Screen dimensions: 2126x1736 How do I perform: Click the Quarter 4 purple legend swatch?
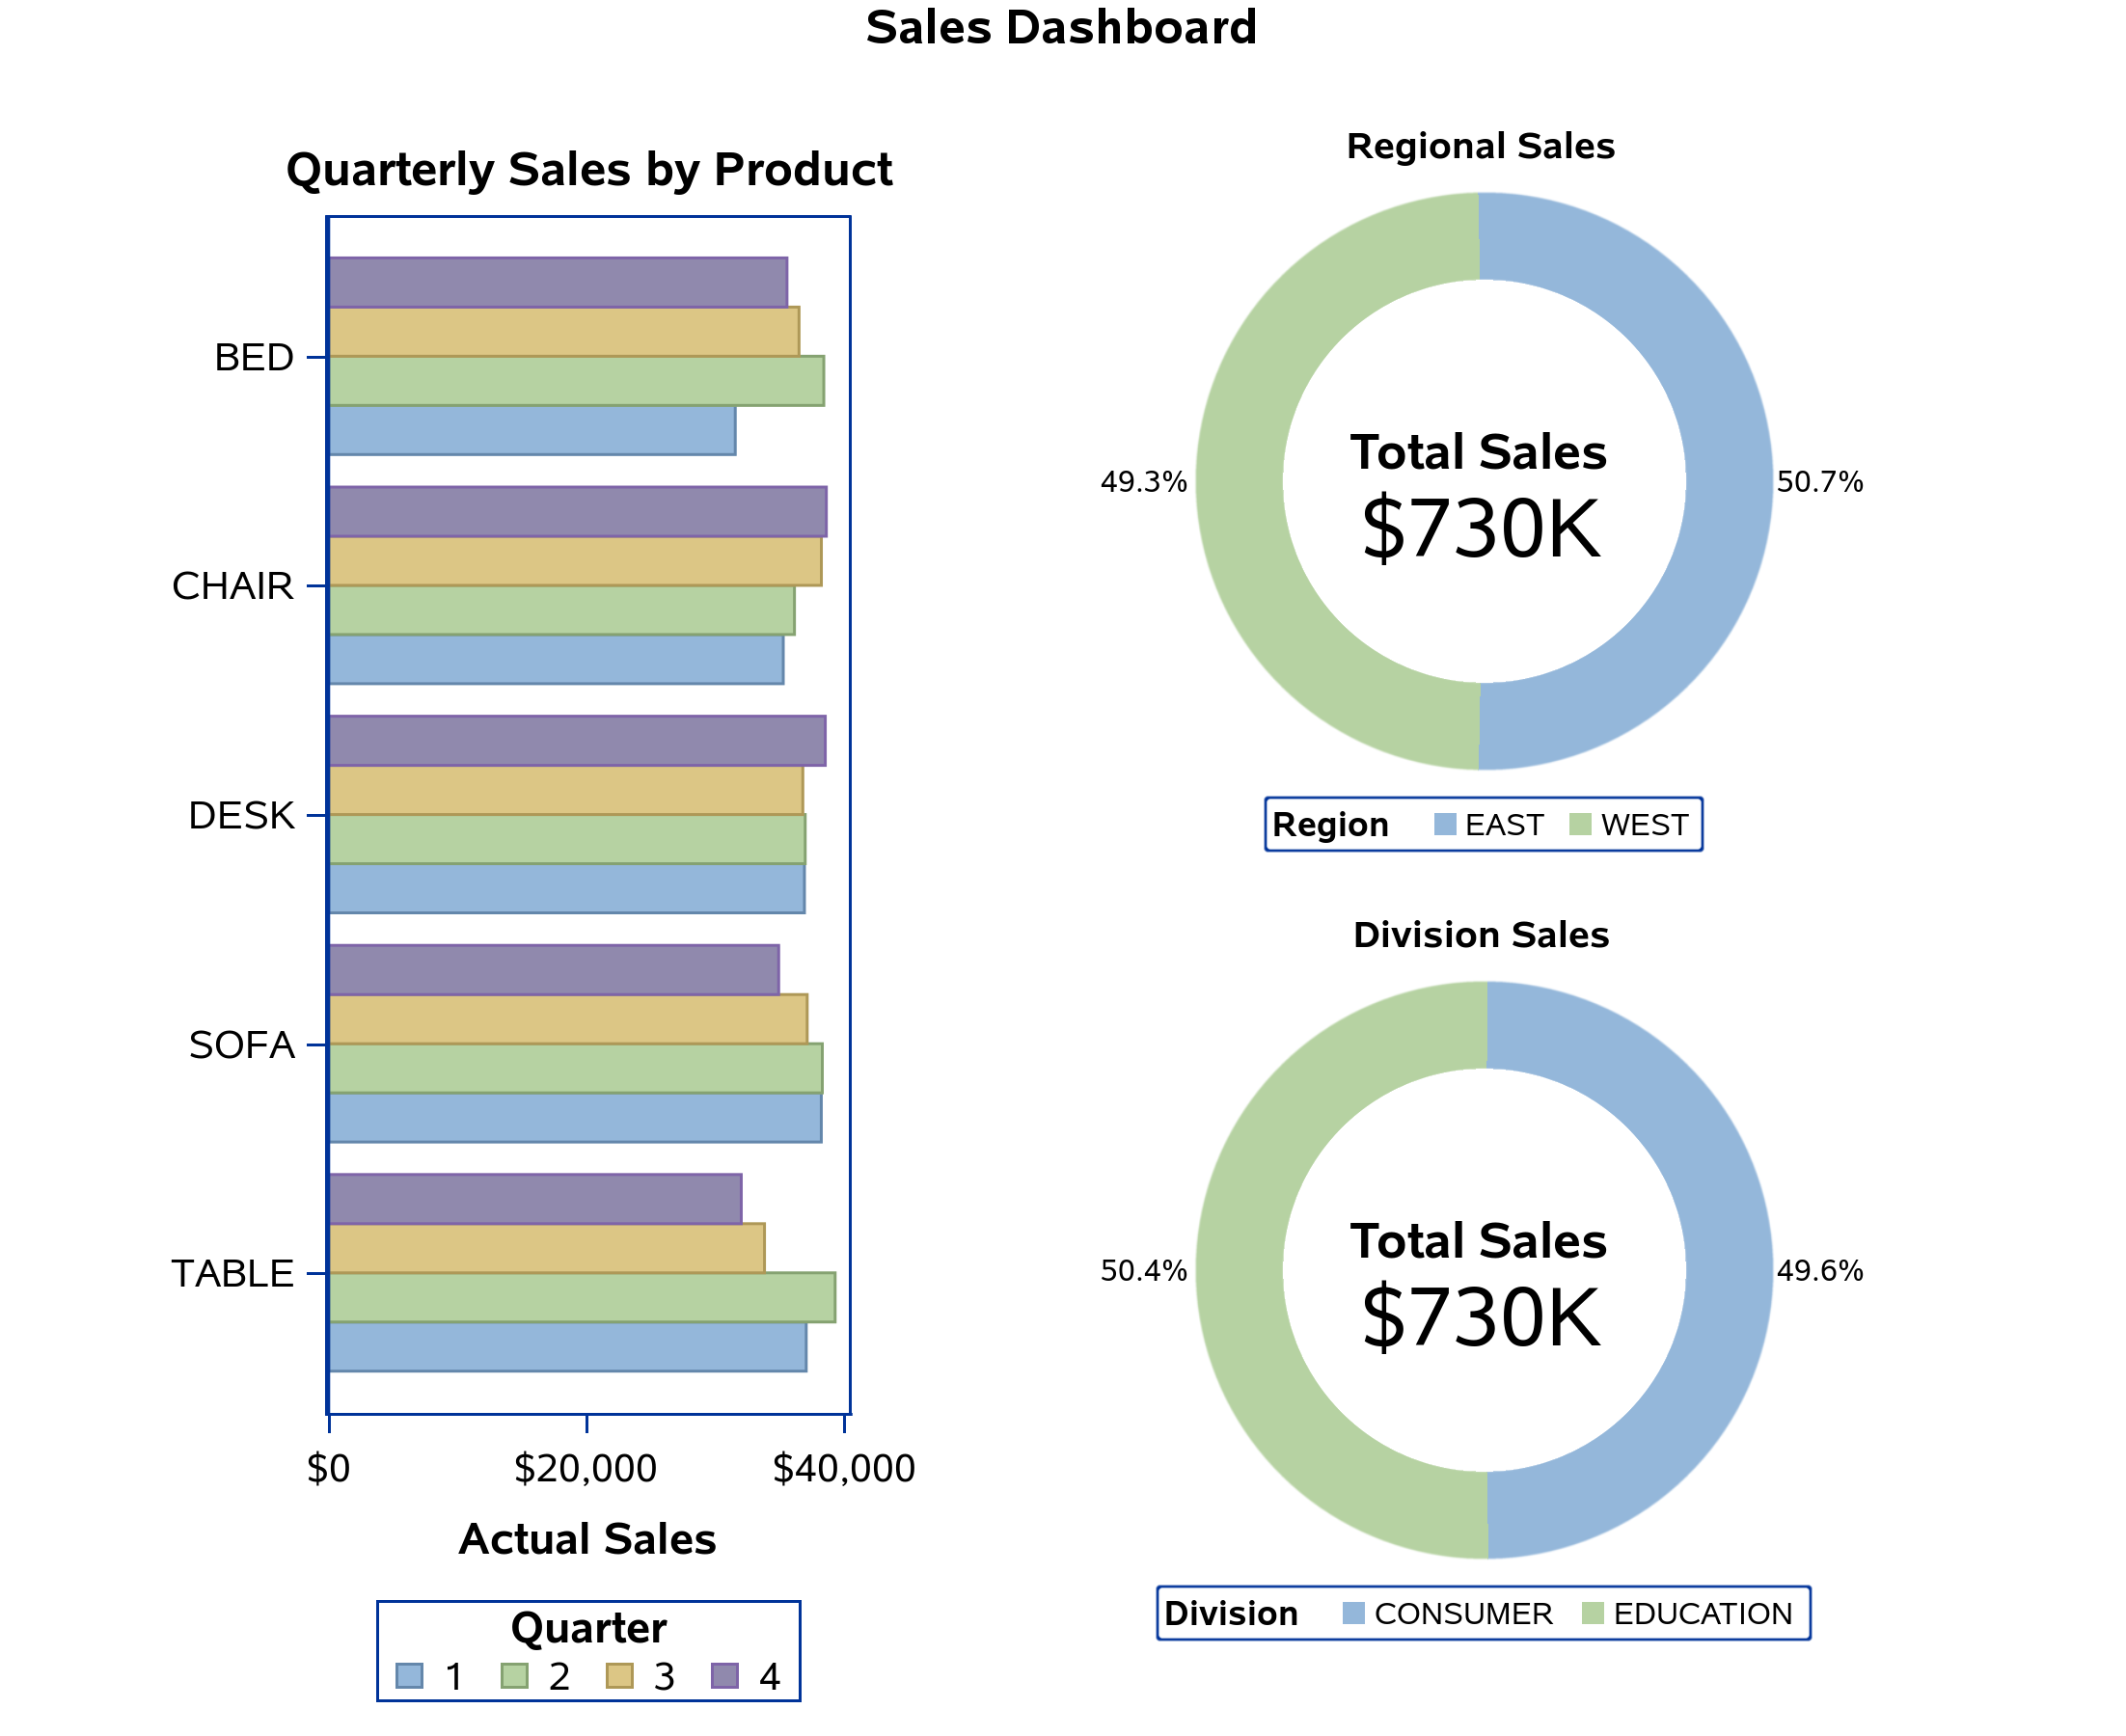pos(726,1676)
